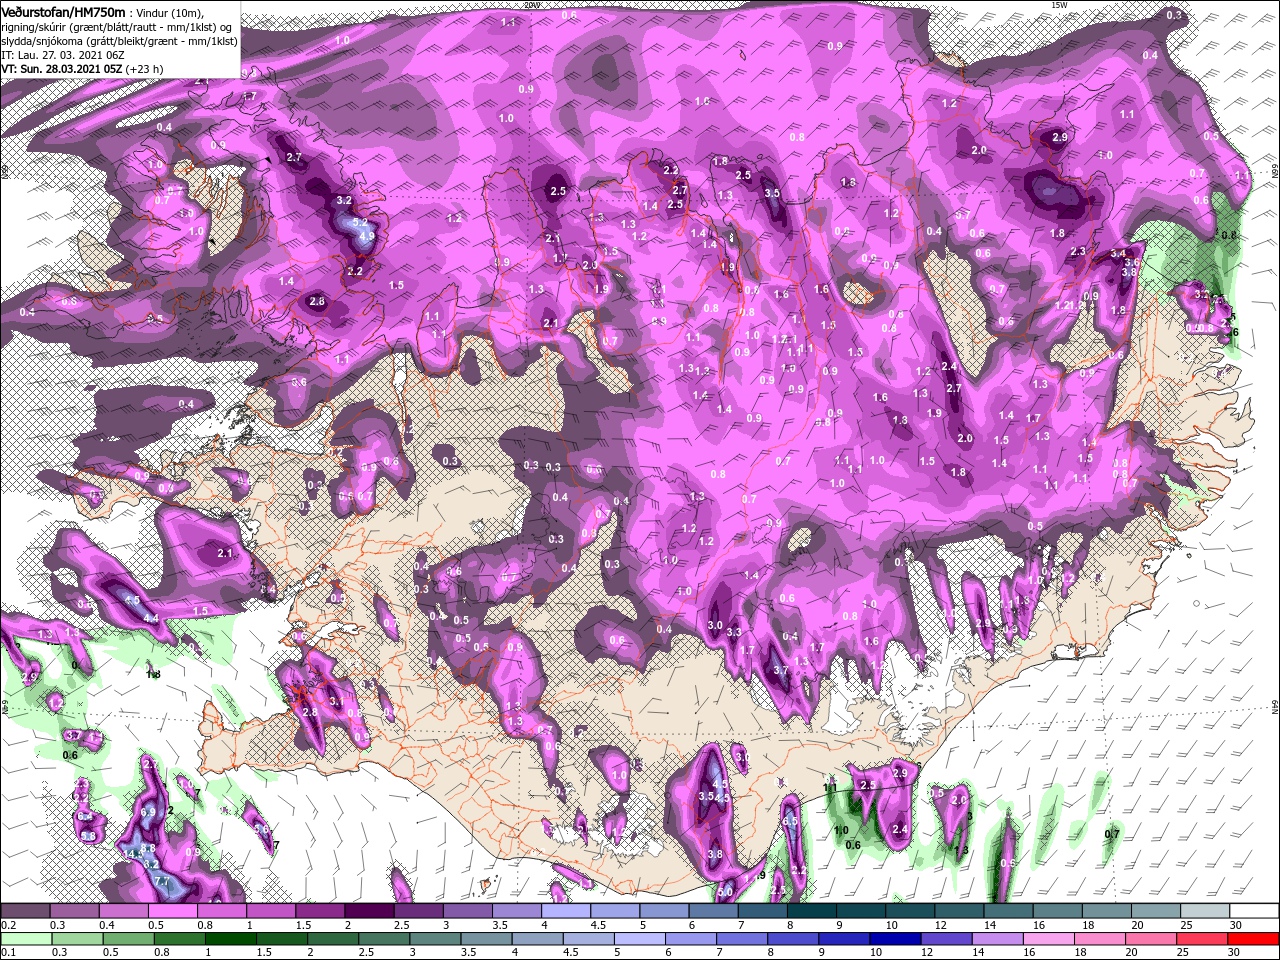Click the 3.3 precipitation value

tap(734, 632)
